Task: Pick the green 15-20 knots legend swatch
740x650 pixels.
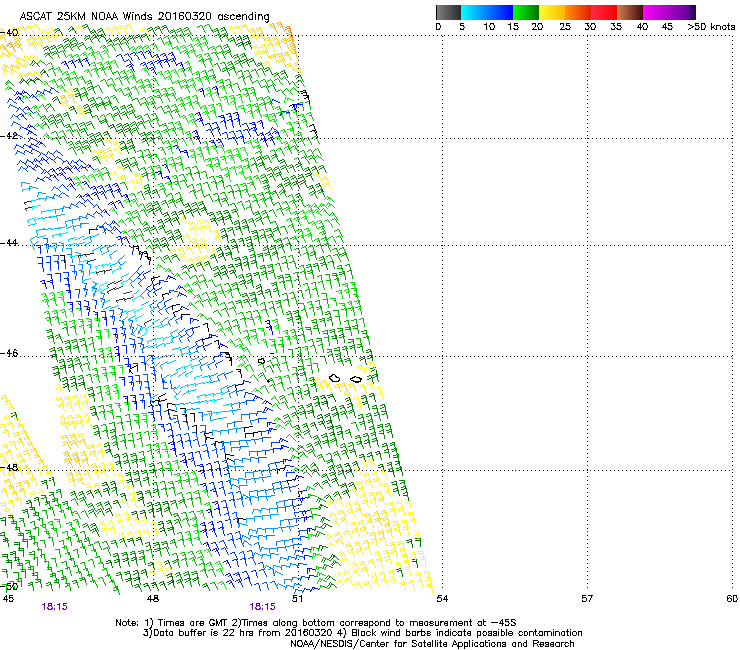Action: (526, 12)
